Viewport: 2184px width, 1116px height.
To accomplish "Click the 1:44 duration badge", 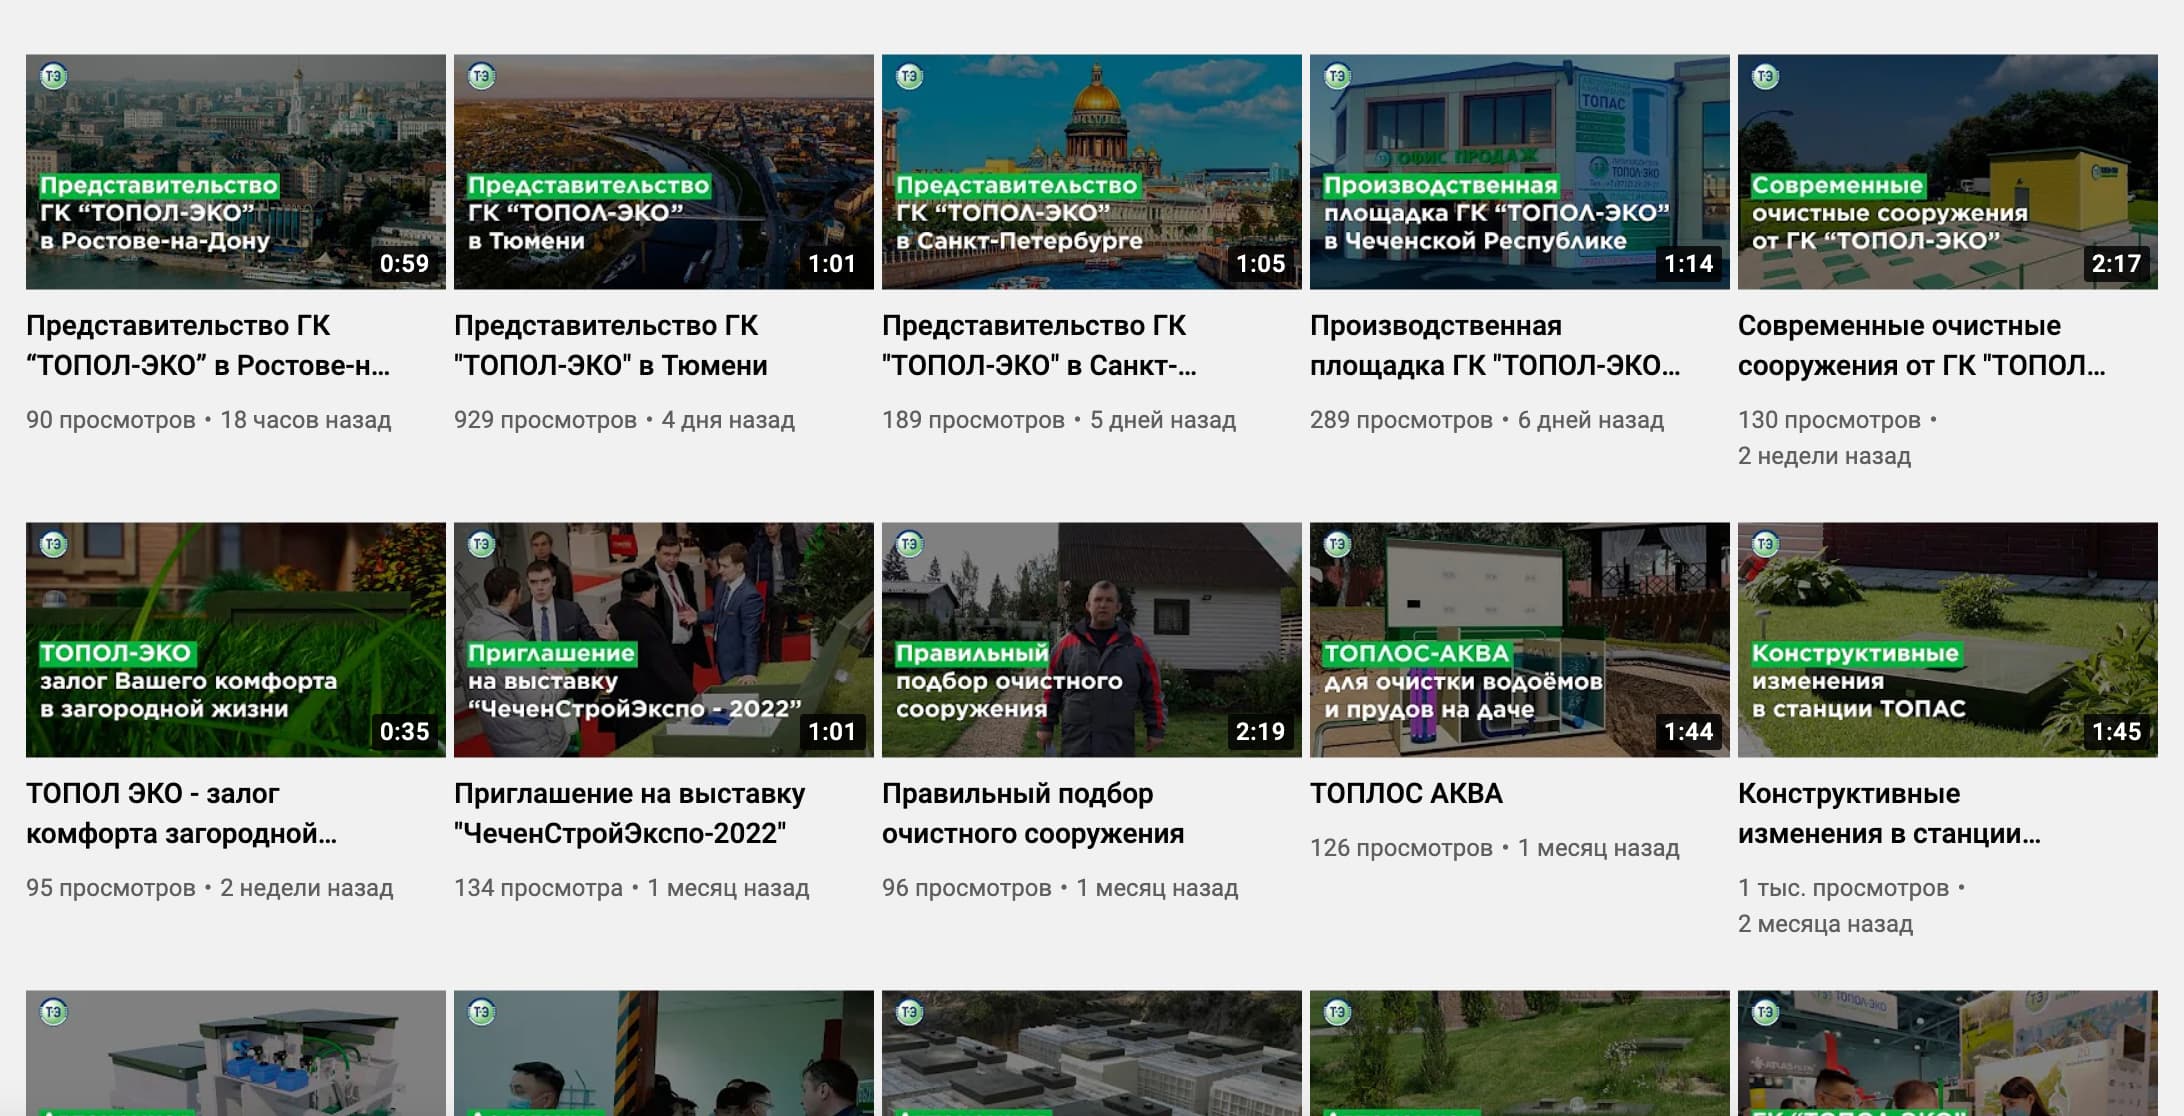I will pos(1688,732).
